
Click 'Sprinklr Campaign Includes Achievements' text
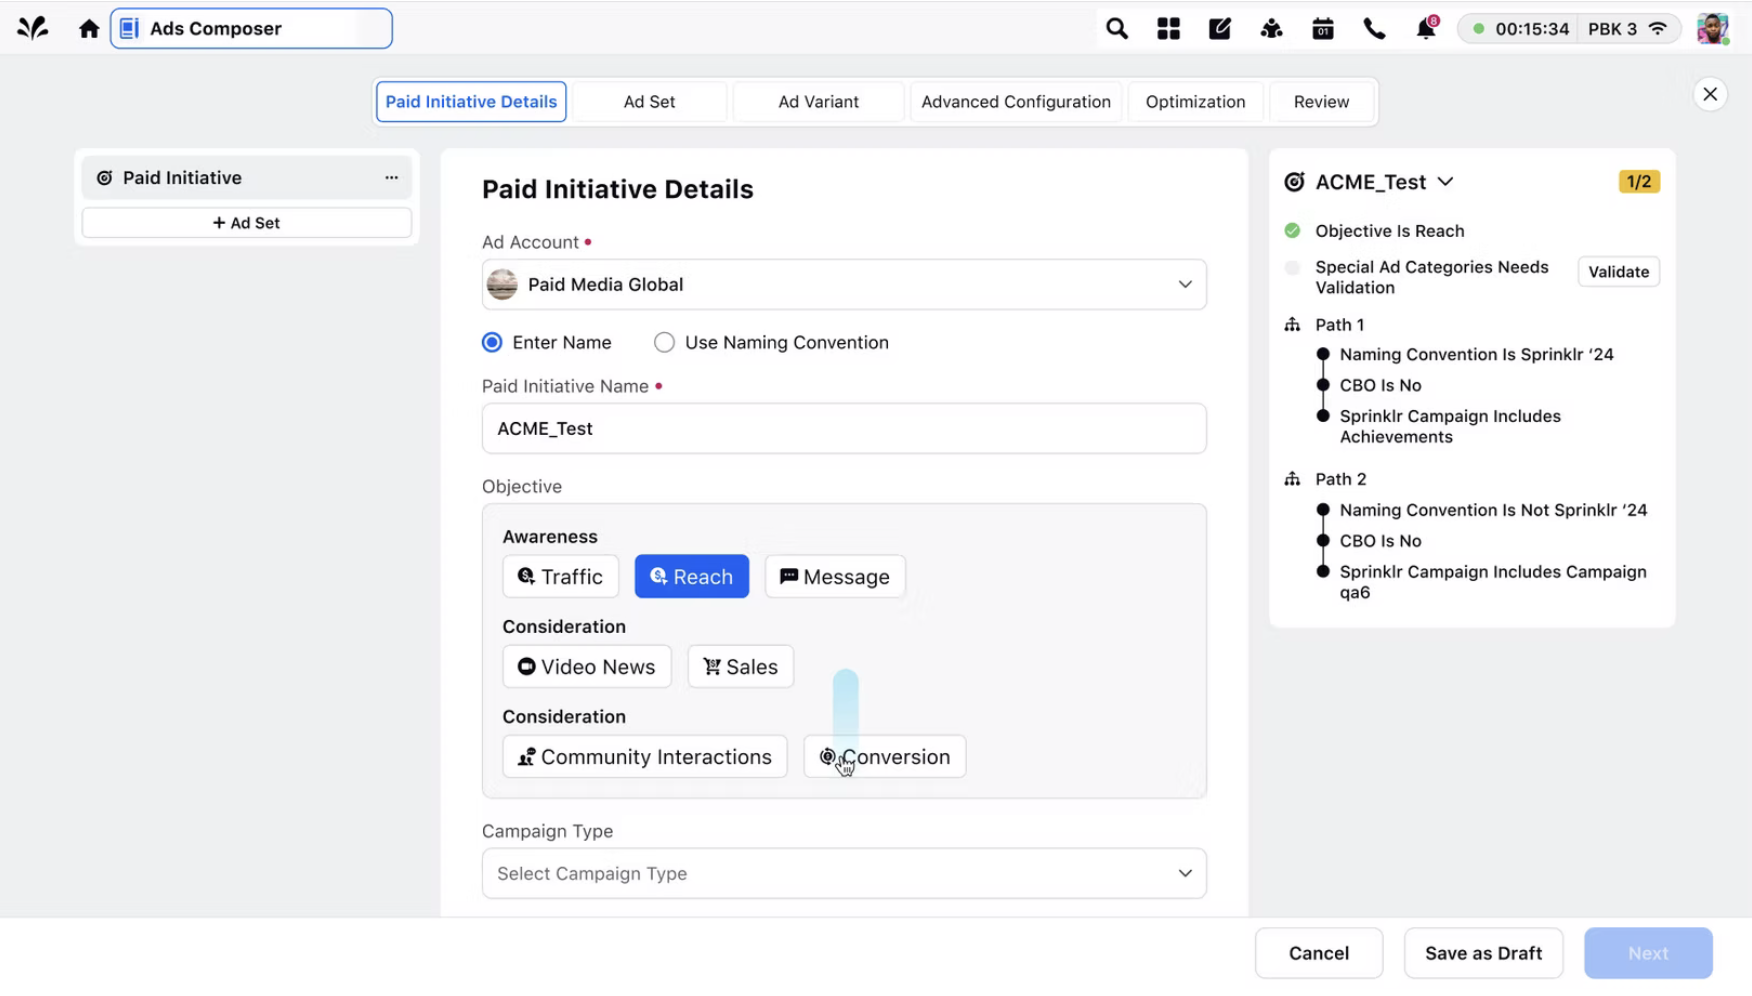tap(1450, 426)
